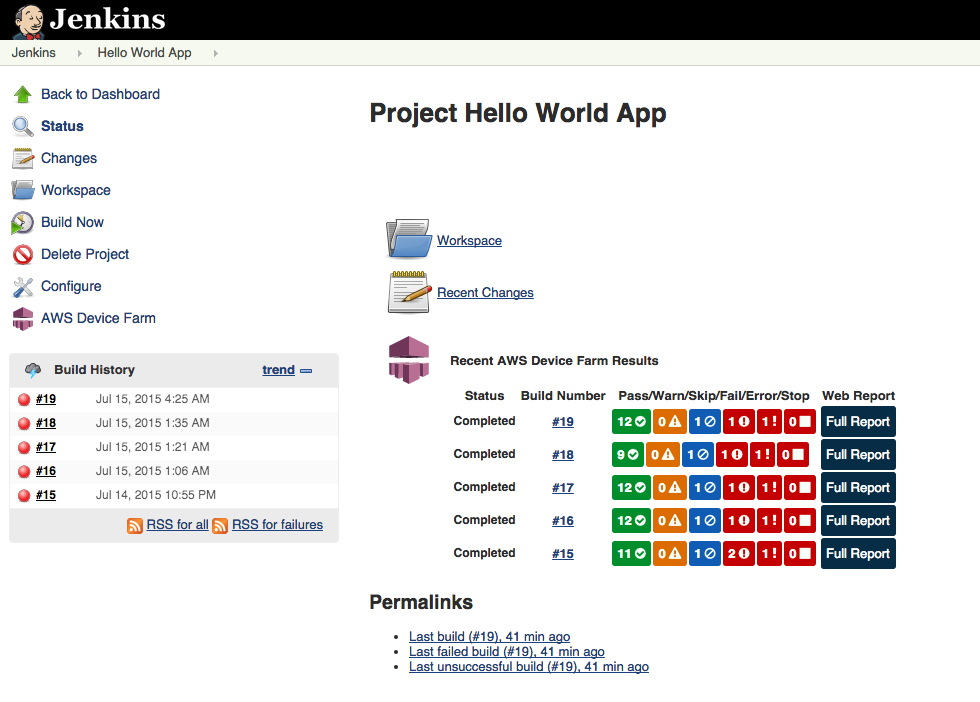
Task: Expand the Hello World App breadcrumb arrow
Action: click(215, 52)
